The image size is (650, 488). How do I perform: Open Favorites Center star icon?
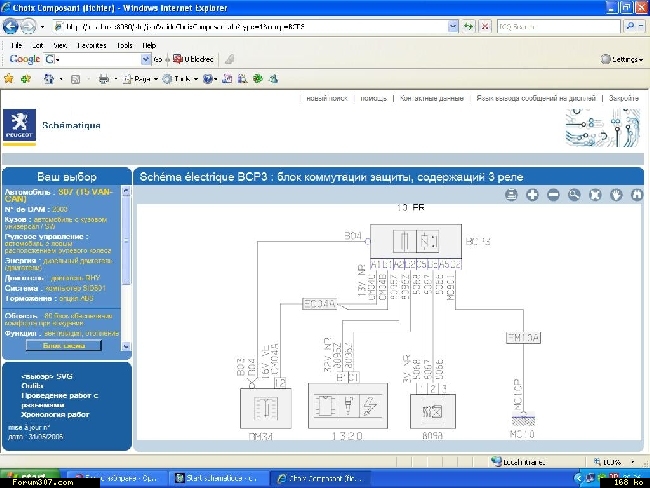click(x=9, y=78)
